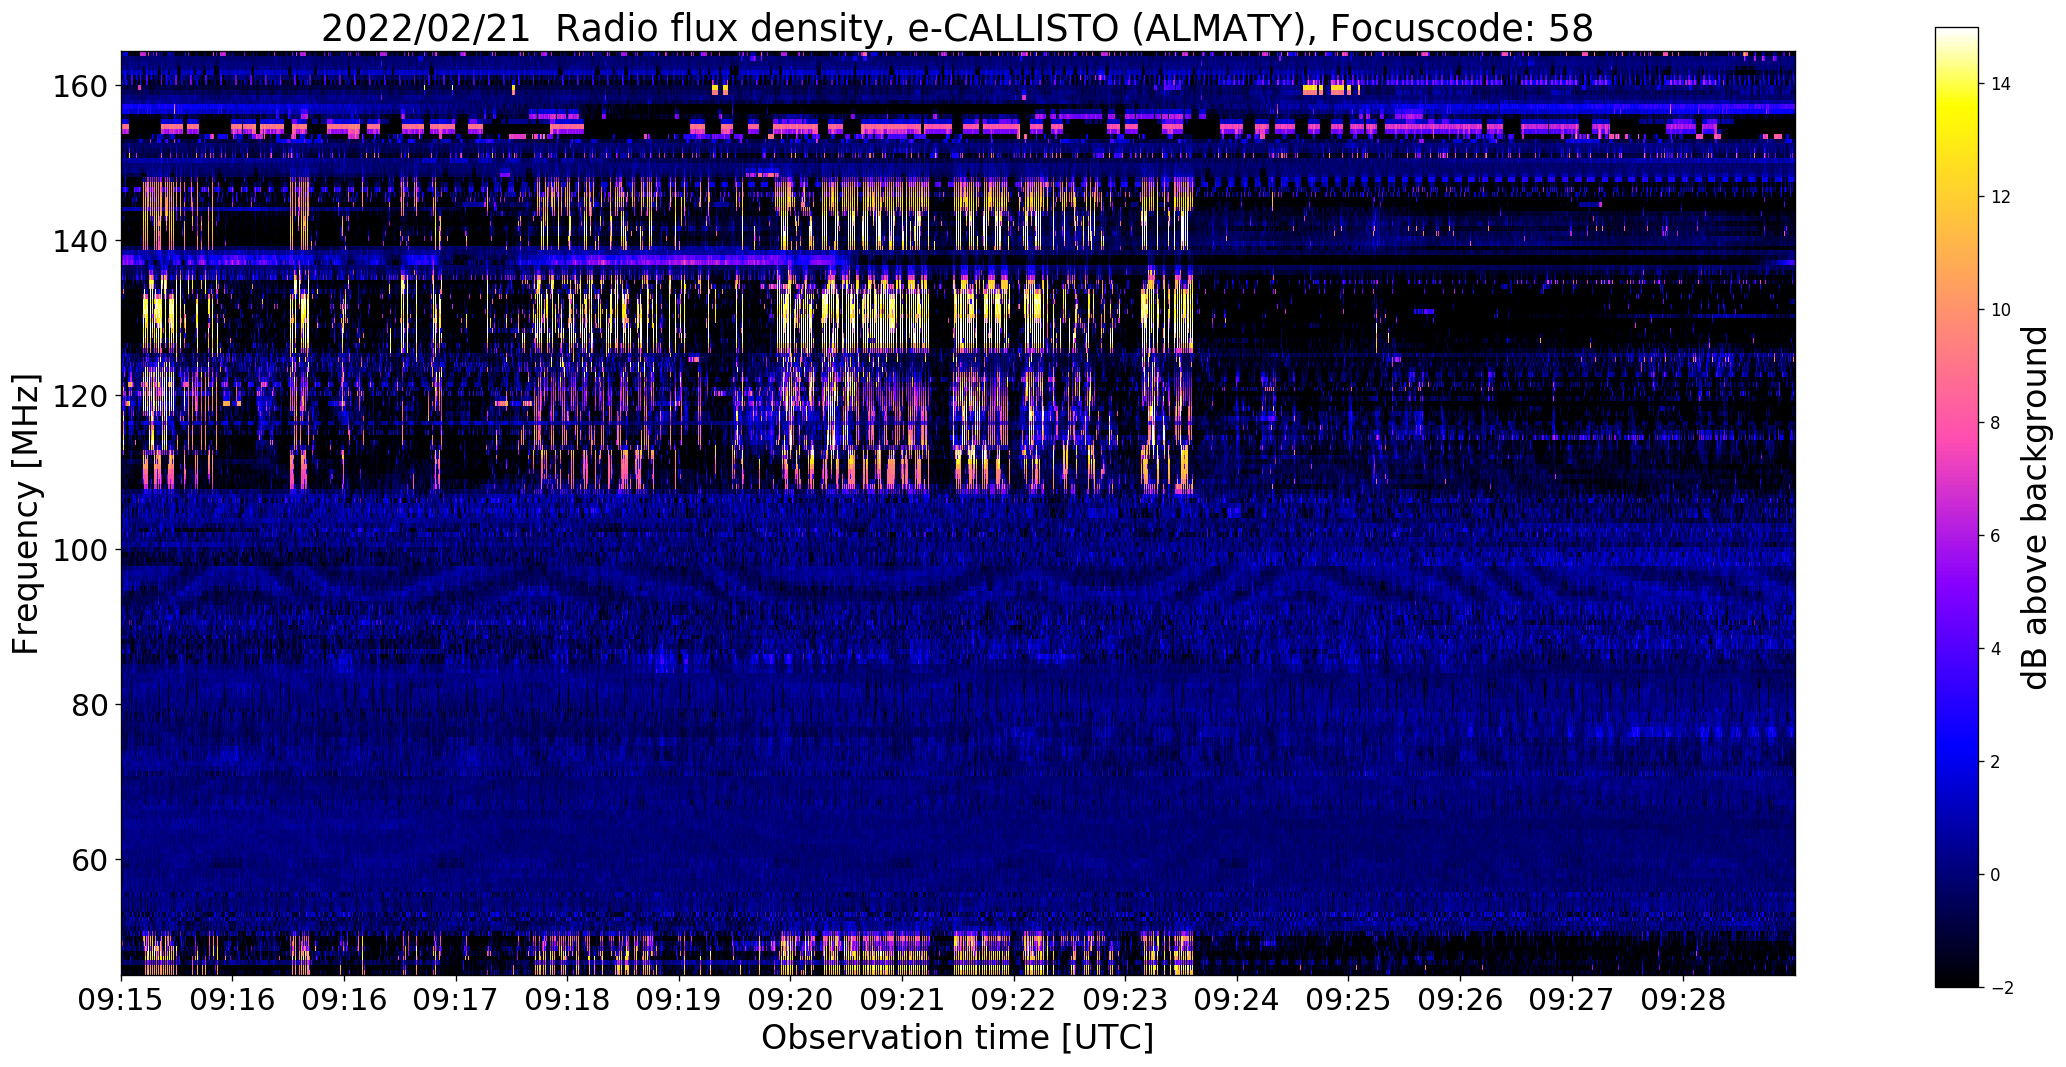Click the 09:19 time tick label

tap(679, 1000)
